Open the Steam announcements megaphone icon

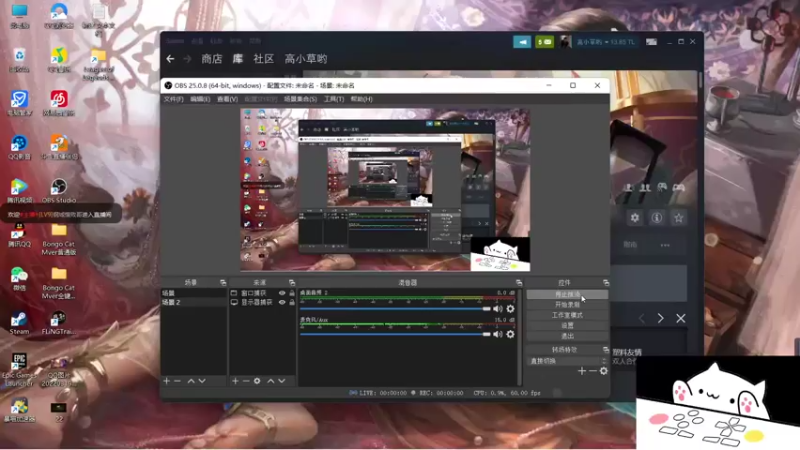522,42
